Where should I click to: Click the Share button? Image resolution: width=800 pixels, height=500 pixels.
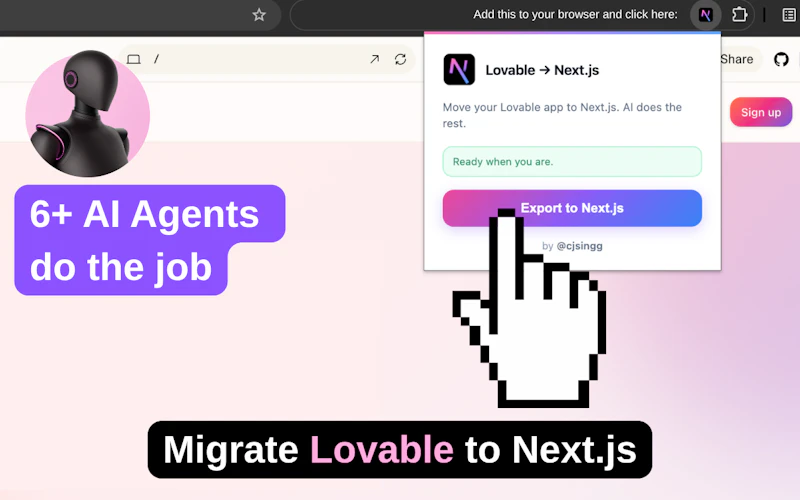(736, 59)
